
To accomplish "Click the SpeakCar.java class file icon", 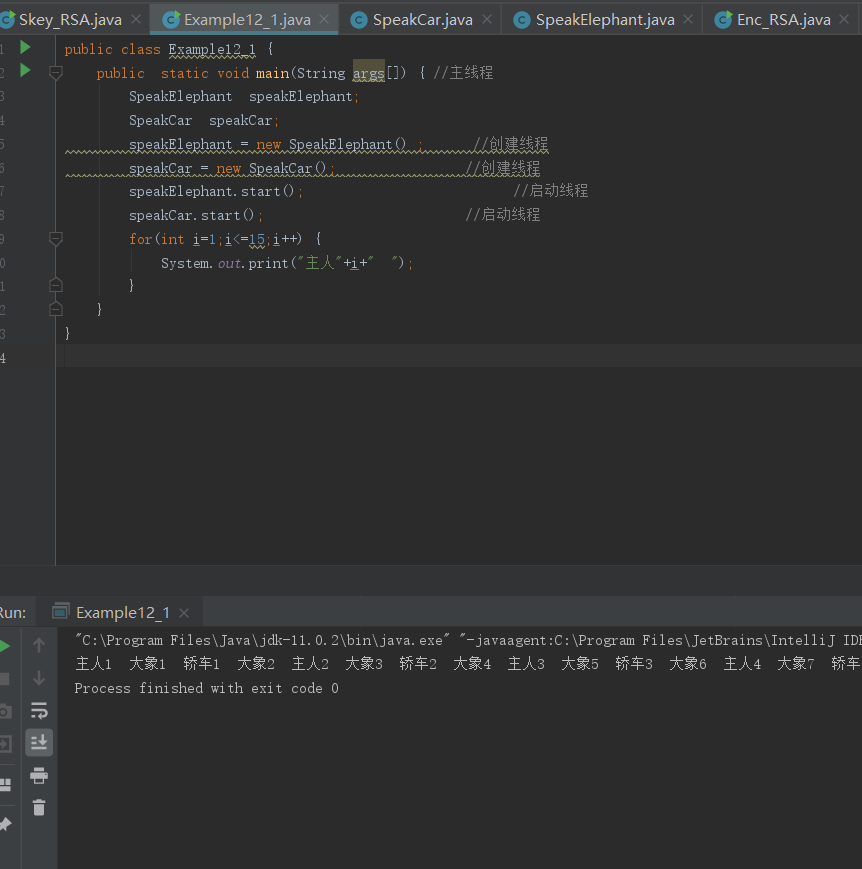I will pos(359,20).
